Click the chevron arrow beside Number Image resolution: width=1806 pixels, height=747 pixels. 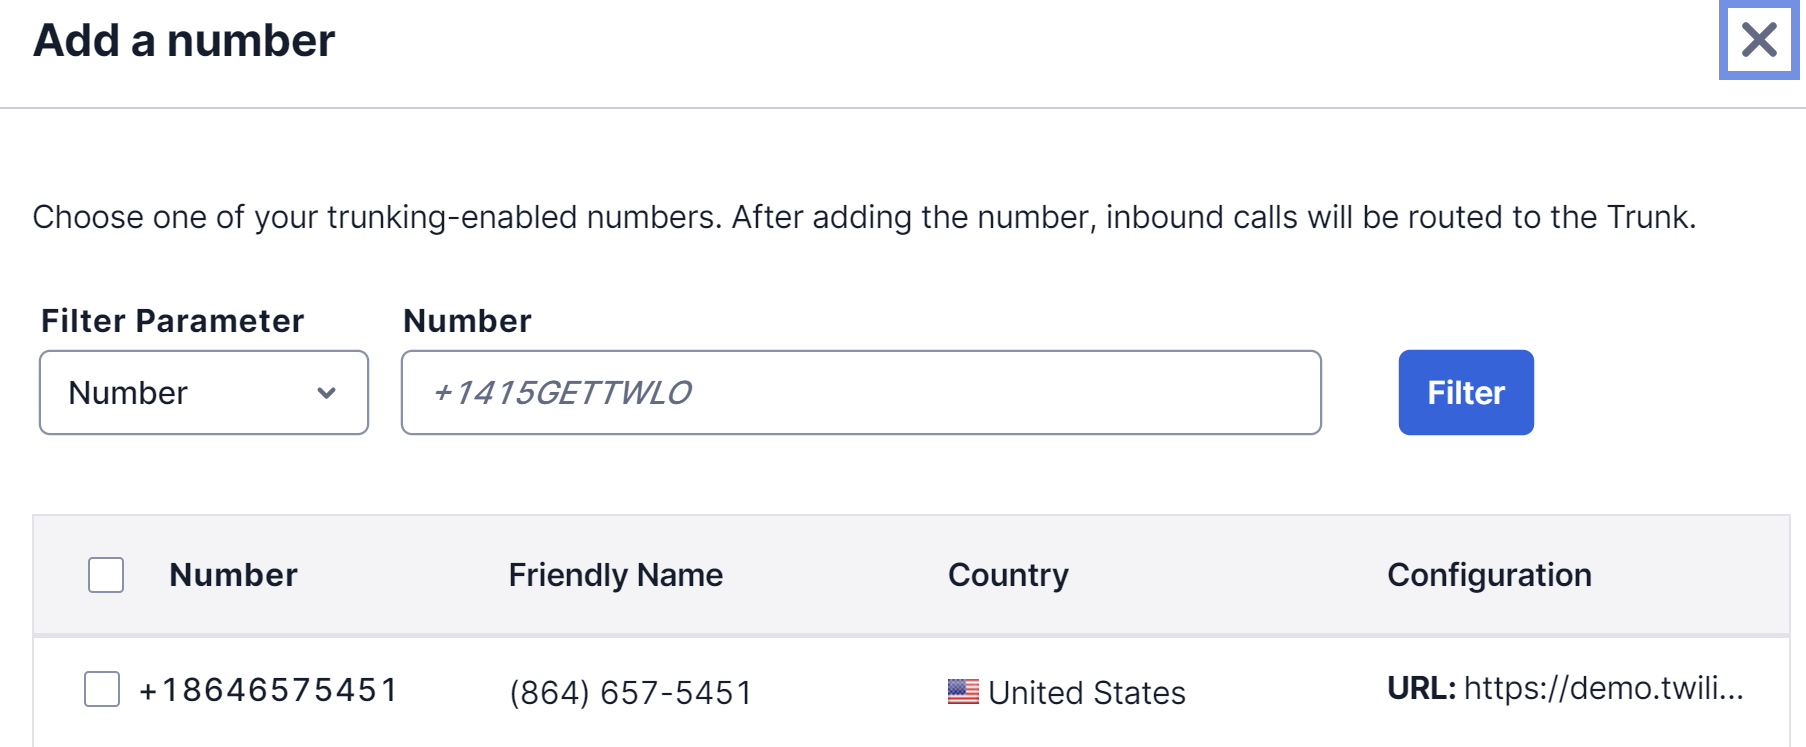point(326,393)
